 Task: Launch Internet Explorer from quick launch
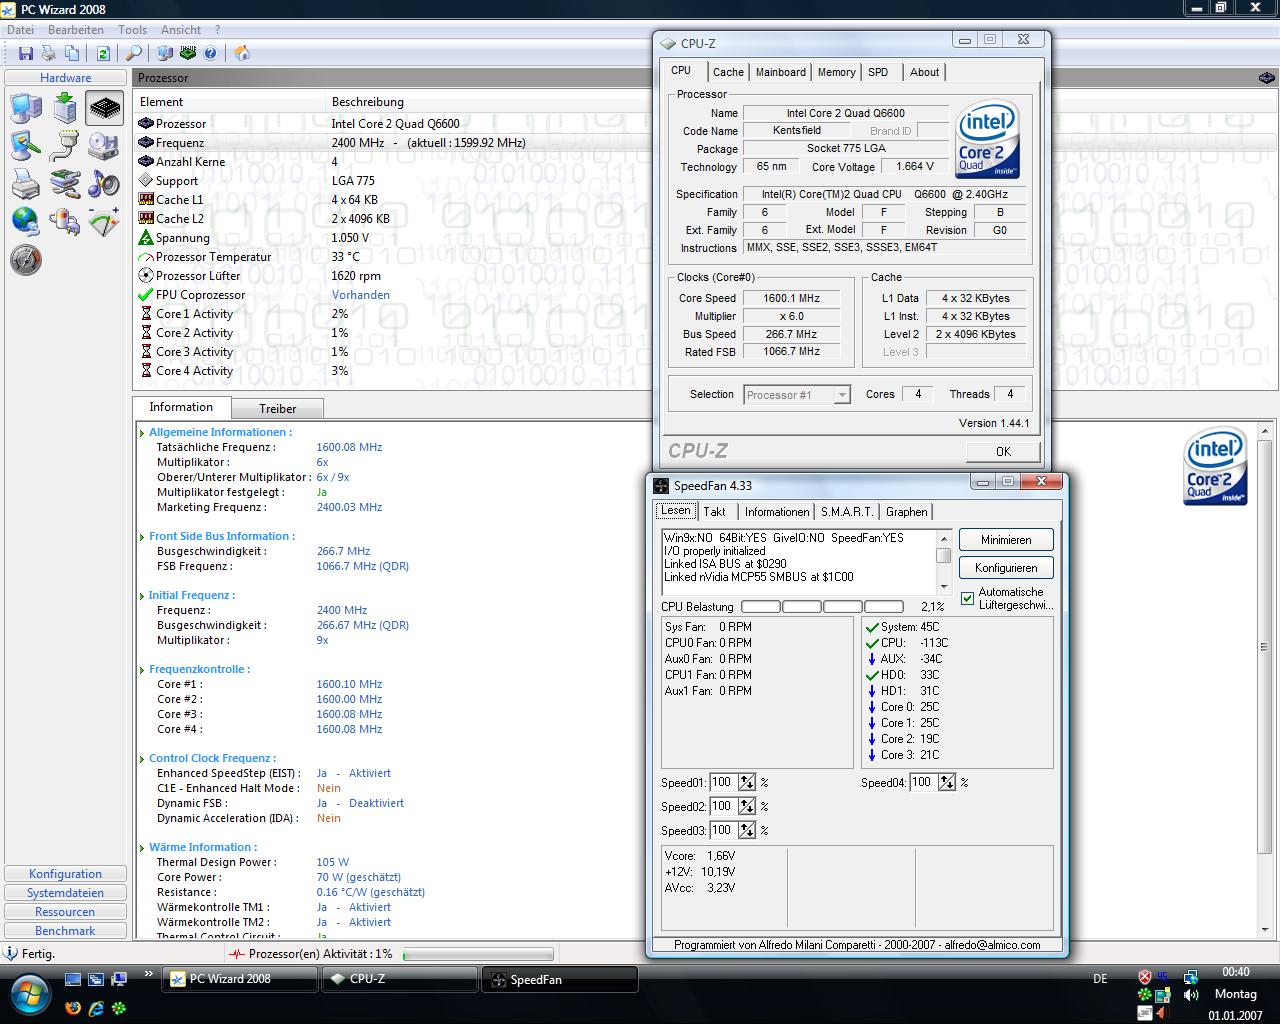coord(96,1007)
